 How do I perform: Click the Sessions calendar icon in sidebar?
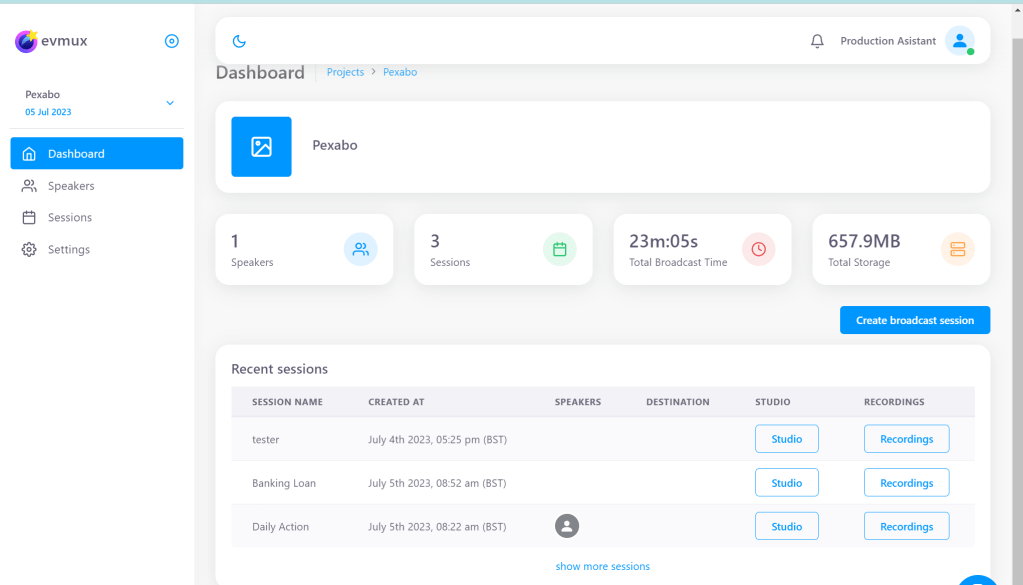coord(29,217)
